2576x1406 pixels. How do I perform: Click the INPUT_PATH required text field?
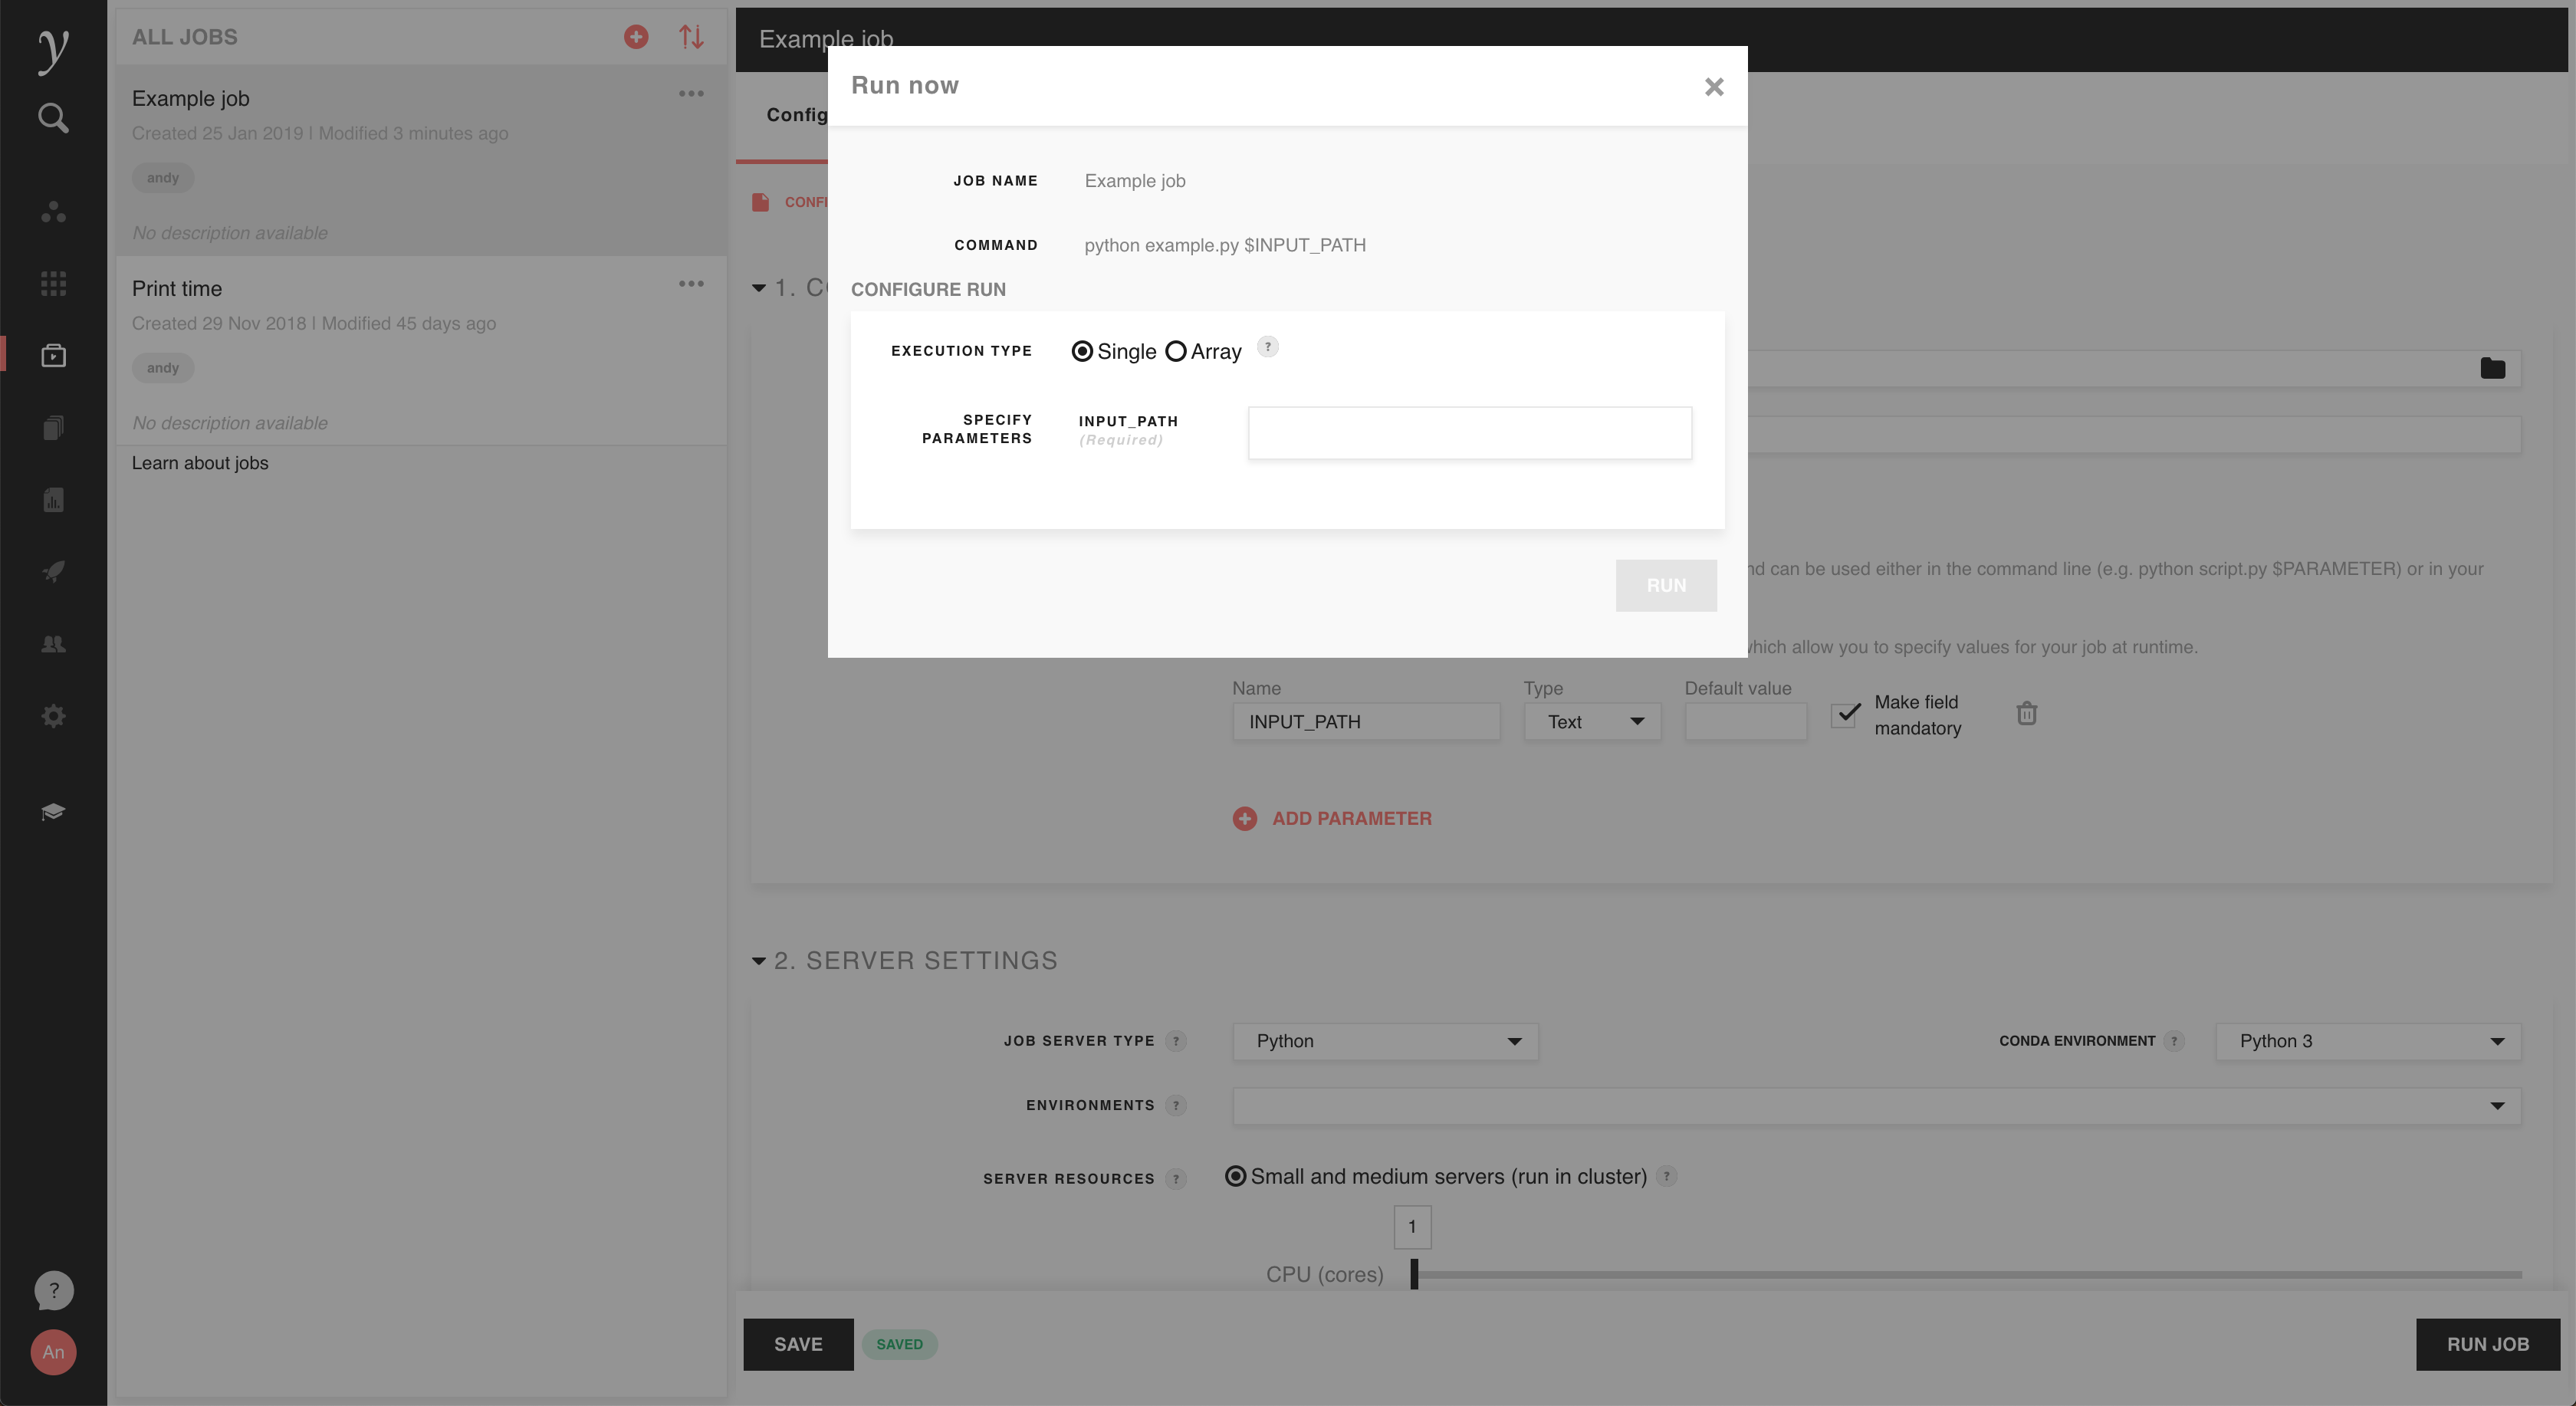[1469, 433]
